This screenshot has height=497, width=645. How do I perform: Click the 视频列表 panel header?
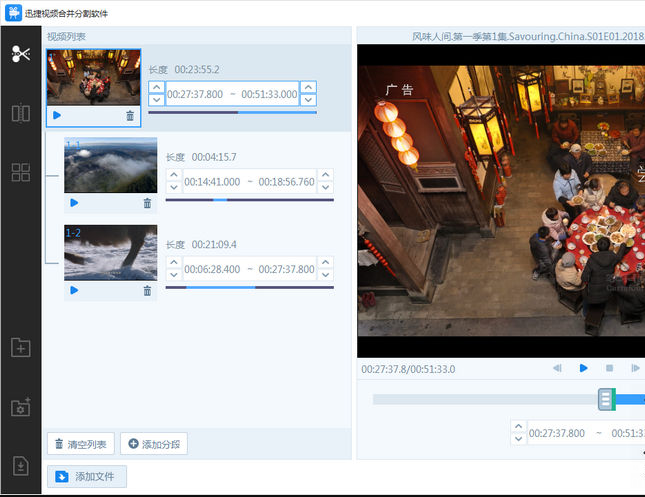point(66,37)
